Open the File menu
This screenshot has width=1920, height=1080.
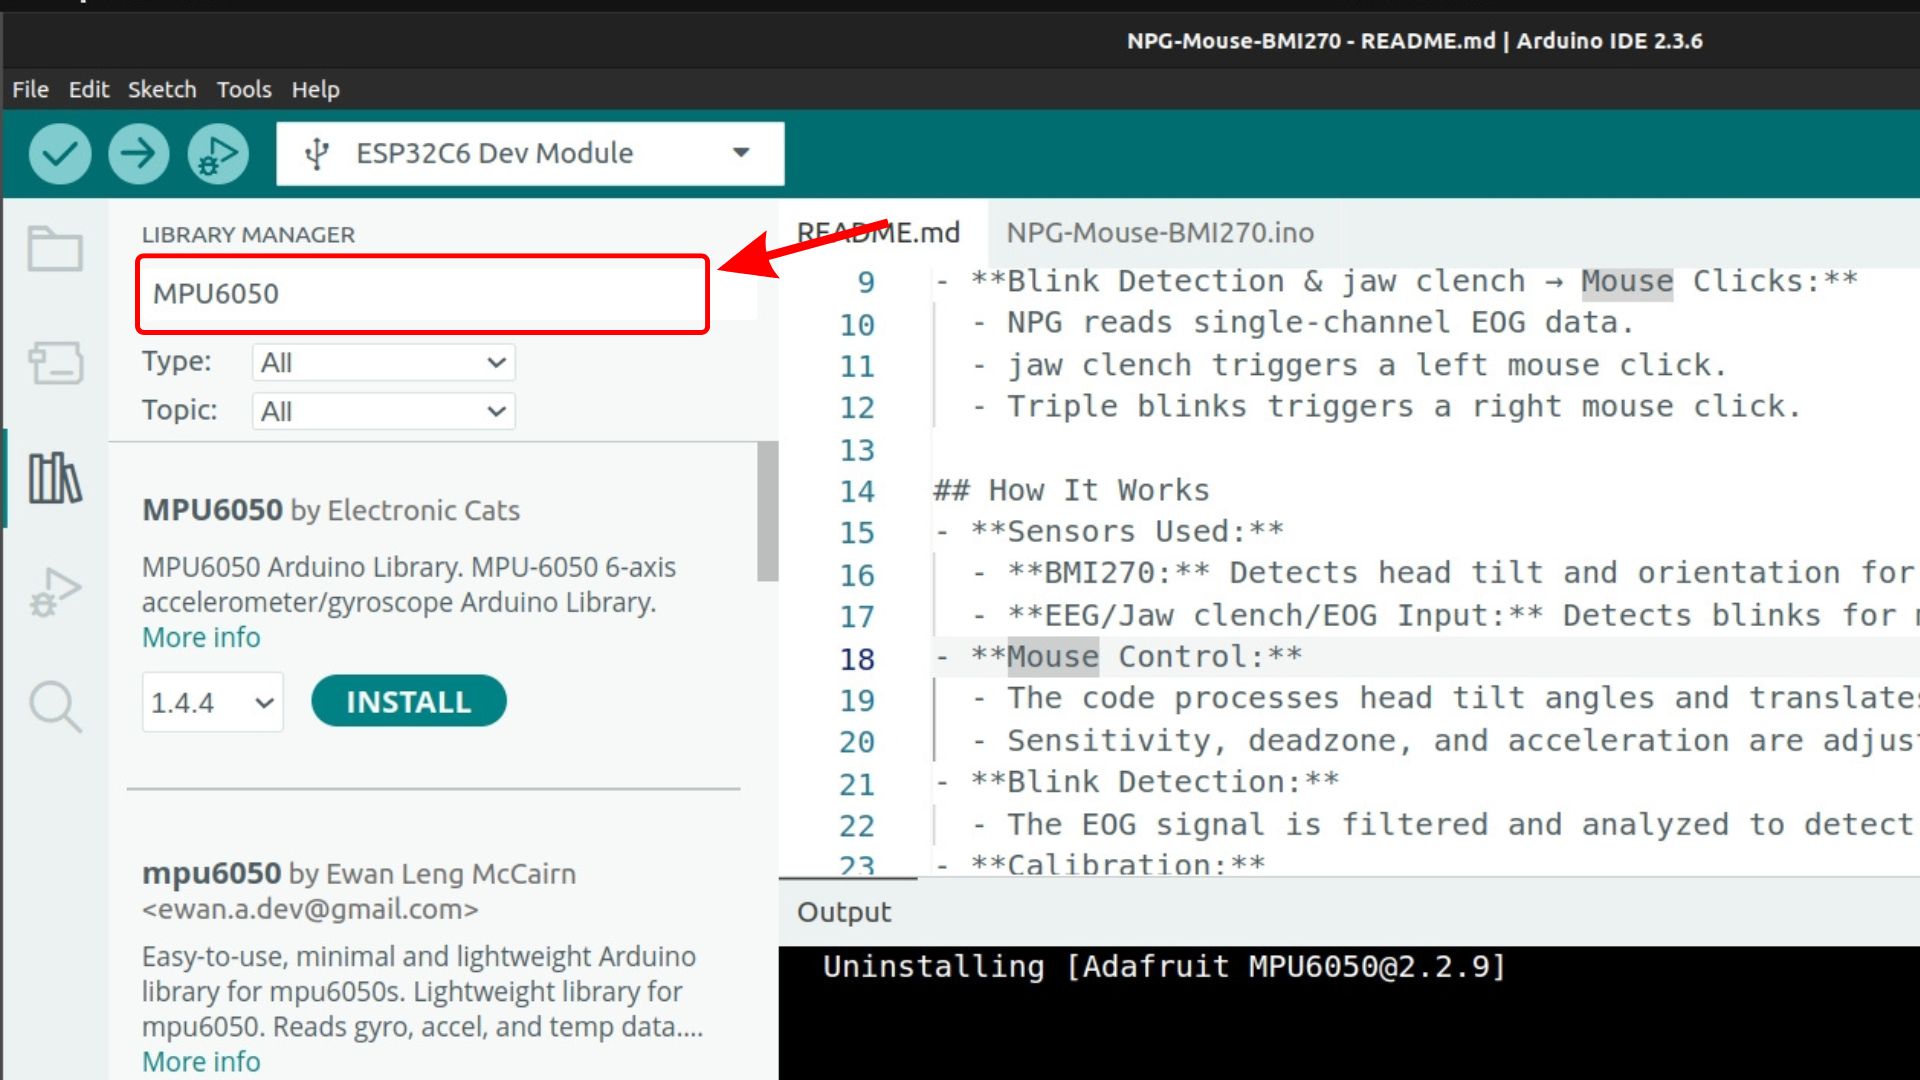pyautogui.click(x=30, y=89)
